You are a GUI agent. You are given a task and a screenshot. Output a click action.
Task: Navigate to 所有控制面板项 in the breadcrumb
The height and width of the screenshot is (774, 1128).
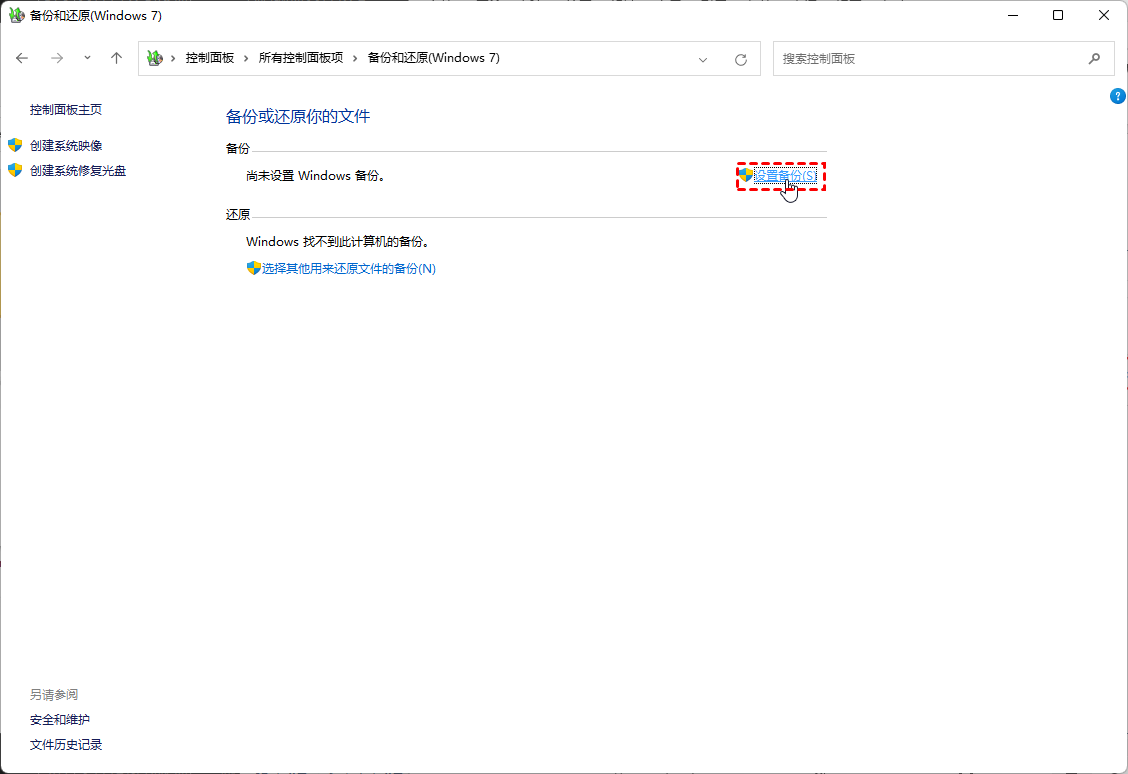(300, 58)
